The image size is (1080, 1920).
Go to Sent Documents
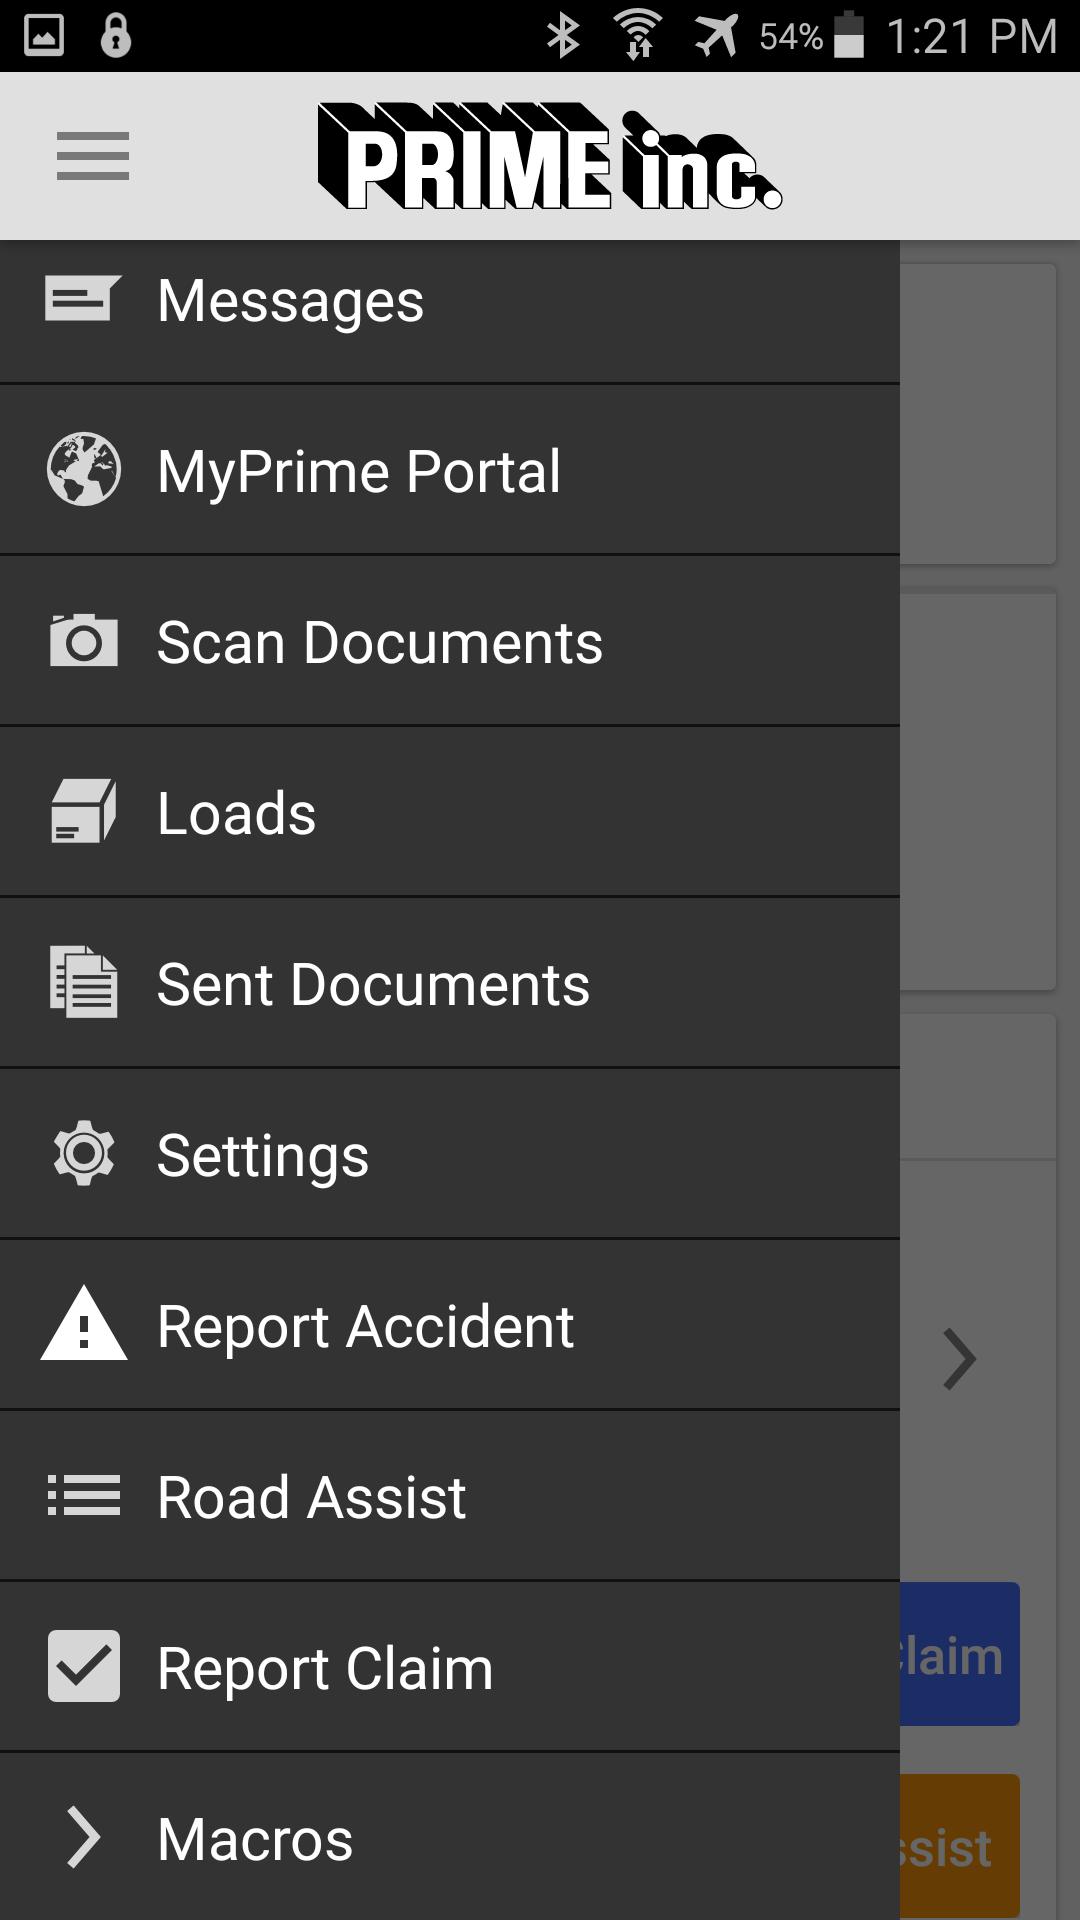pos(373,984)
